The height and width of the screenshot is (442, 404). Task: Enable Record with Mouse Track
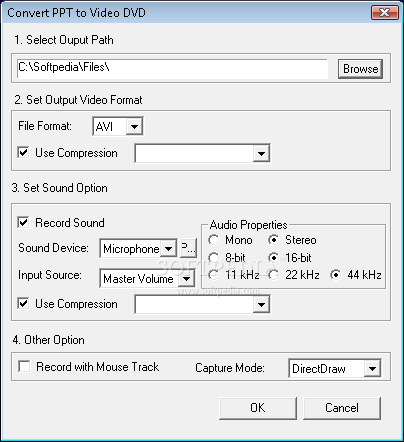(x=24, y=366)
